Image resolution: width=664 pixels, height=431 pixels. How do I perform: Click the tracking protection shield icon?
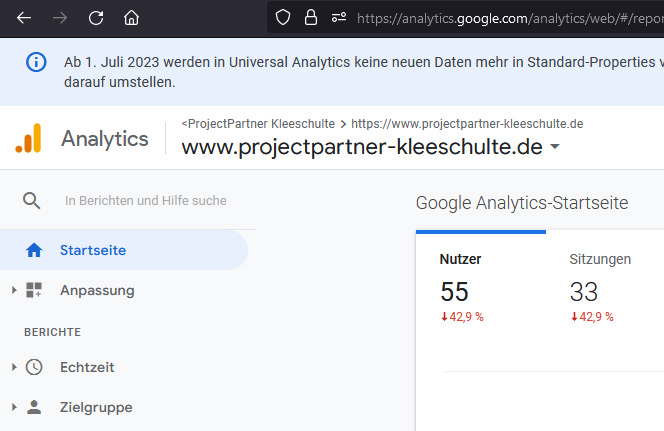pyautogui.click(x=282, y=18)
